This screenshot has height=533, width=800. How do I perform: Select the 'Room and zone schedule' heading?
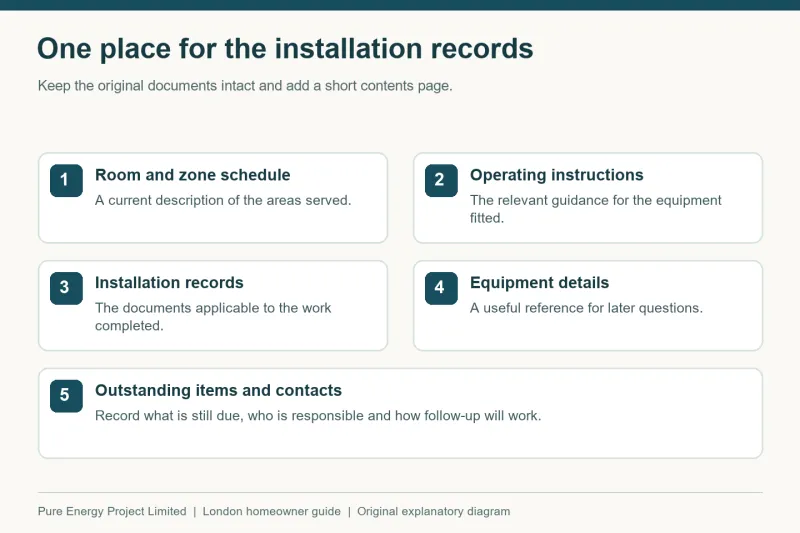[x=192, y=175]
